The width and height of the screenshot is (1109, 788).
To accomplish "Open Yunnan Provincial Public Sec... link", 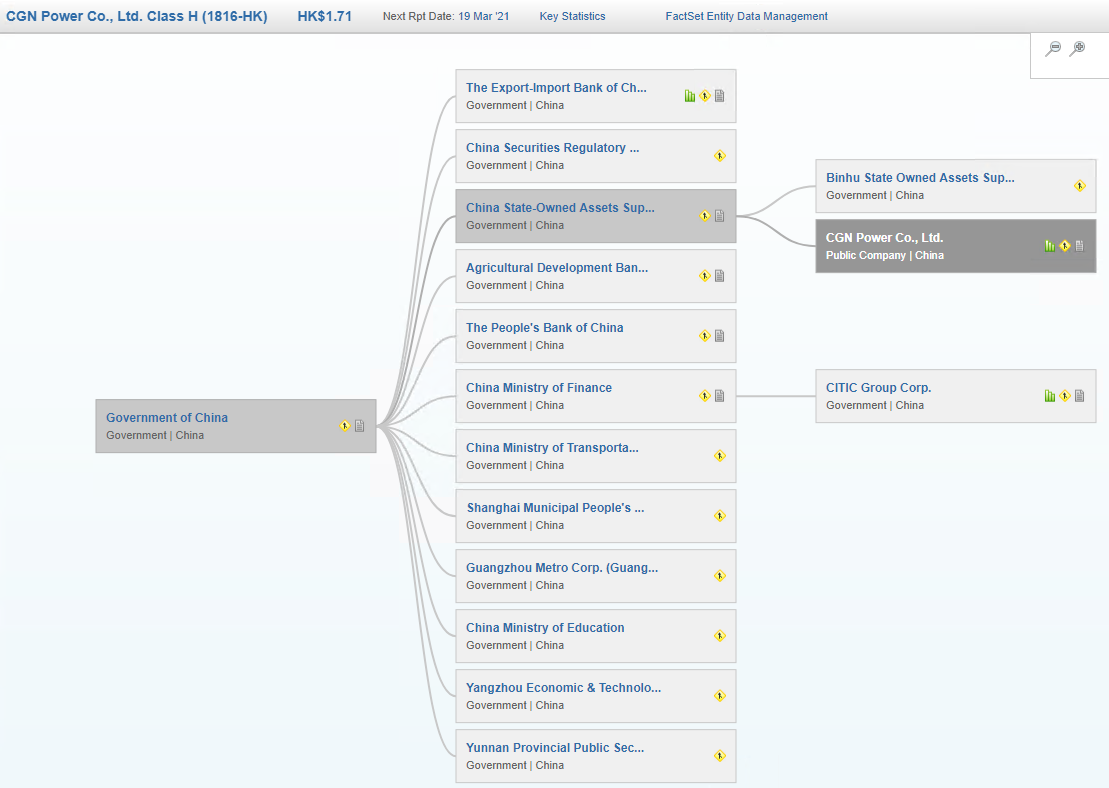I will click(555, 748).
